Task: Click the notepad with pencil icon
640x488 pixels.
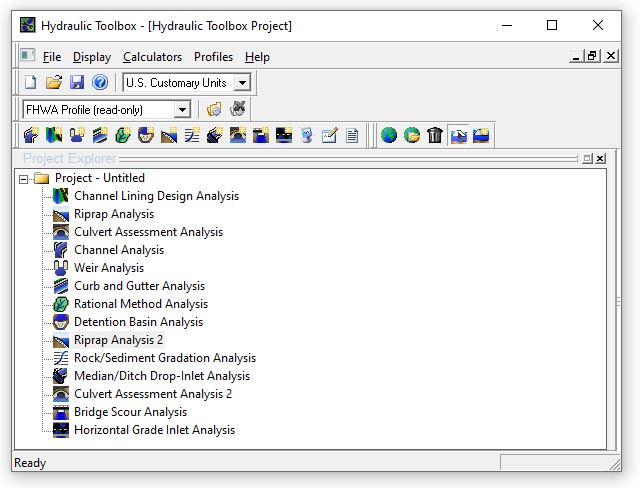Action: click(x=329, y=135)
